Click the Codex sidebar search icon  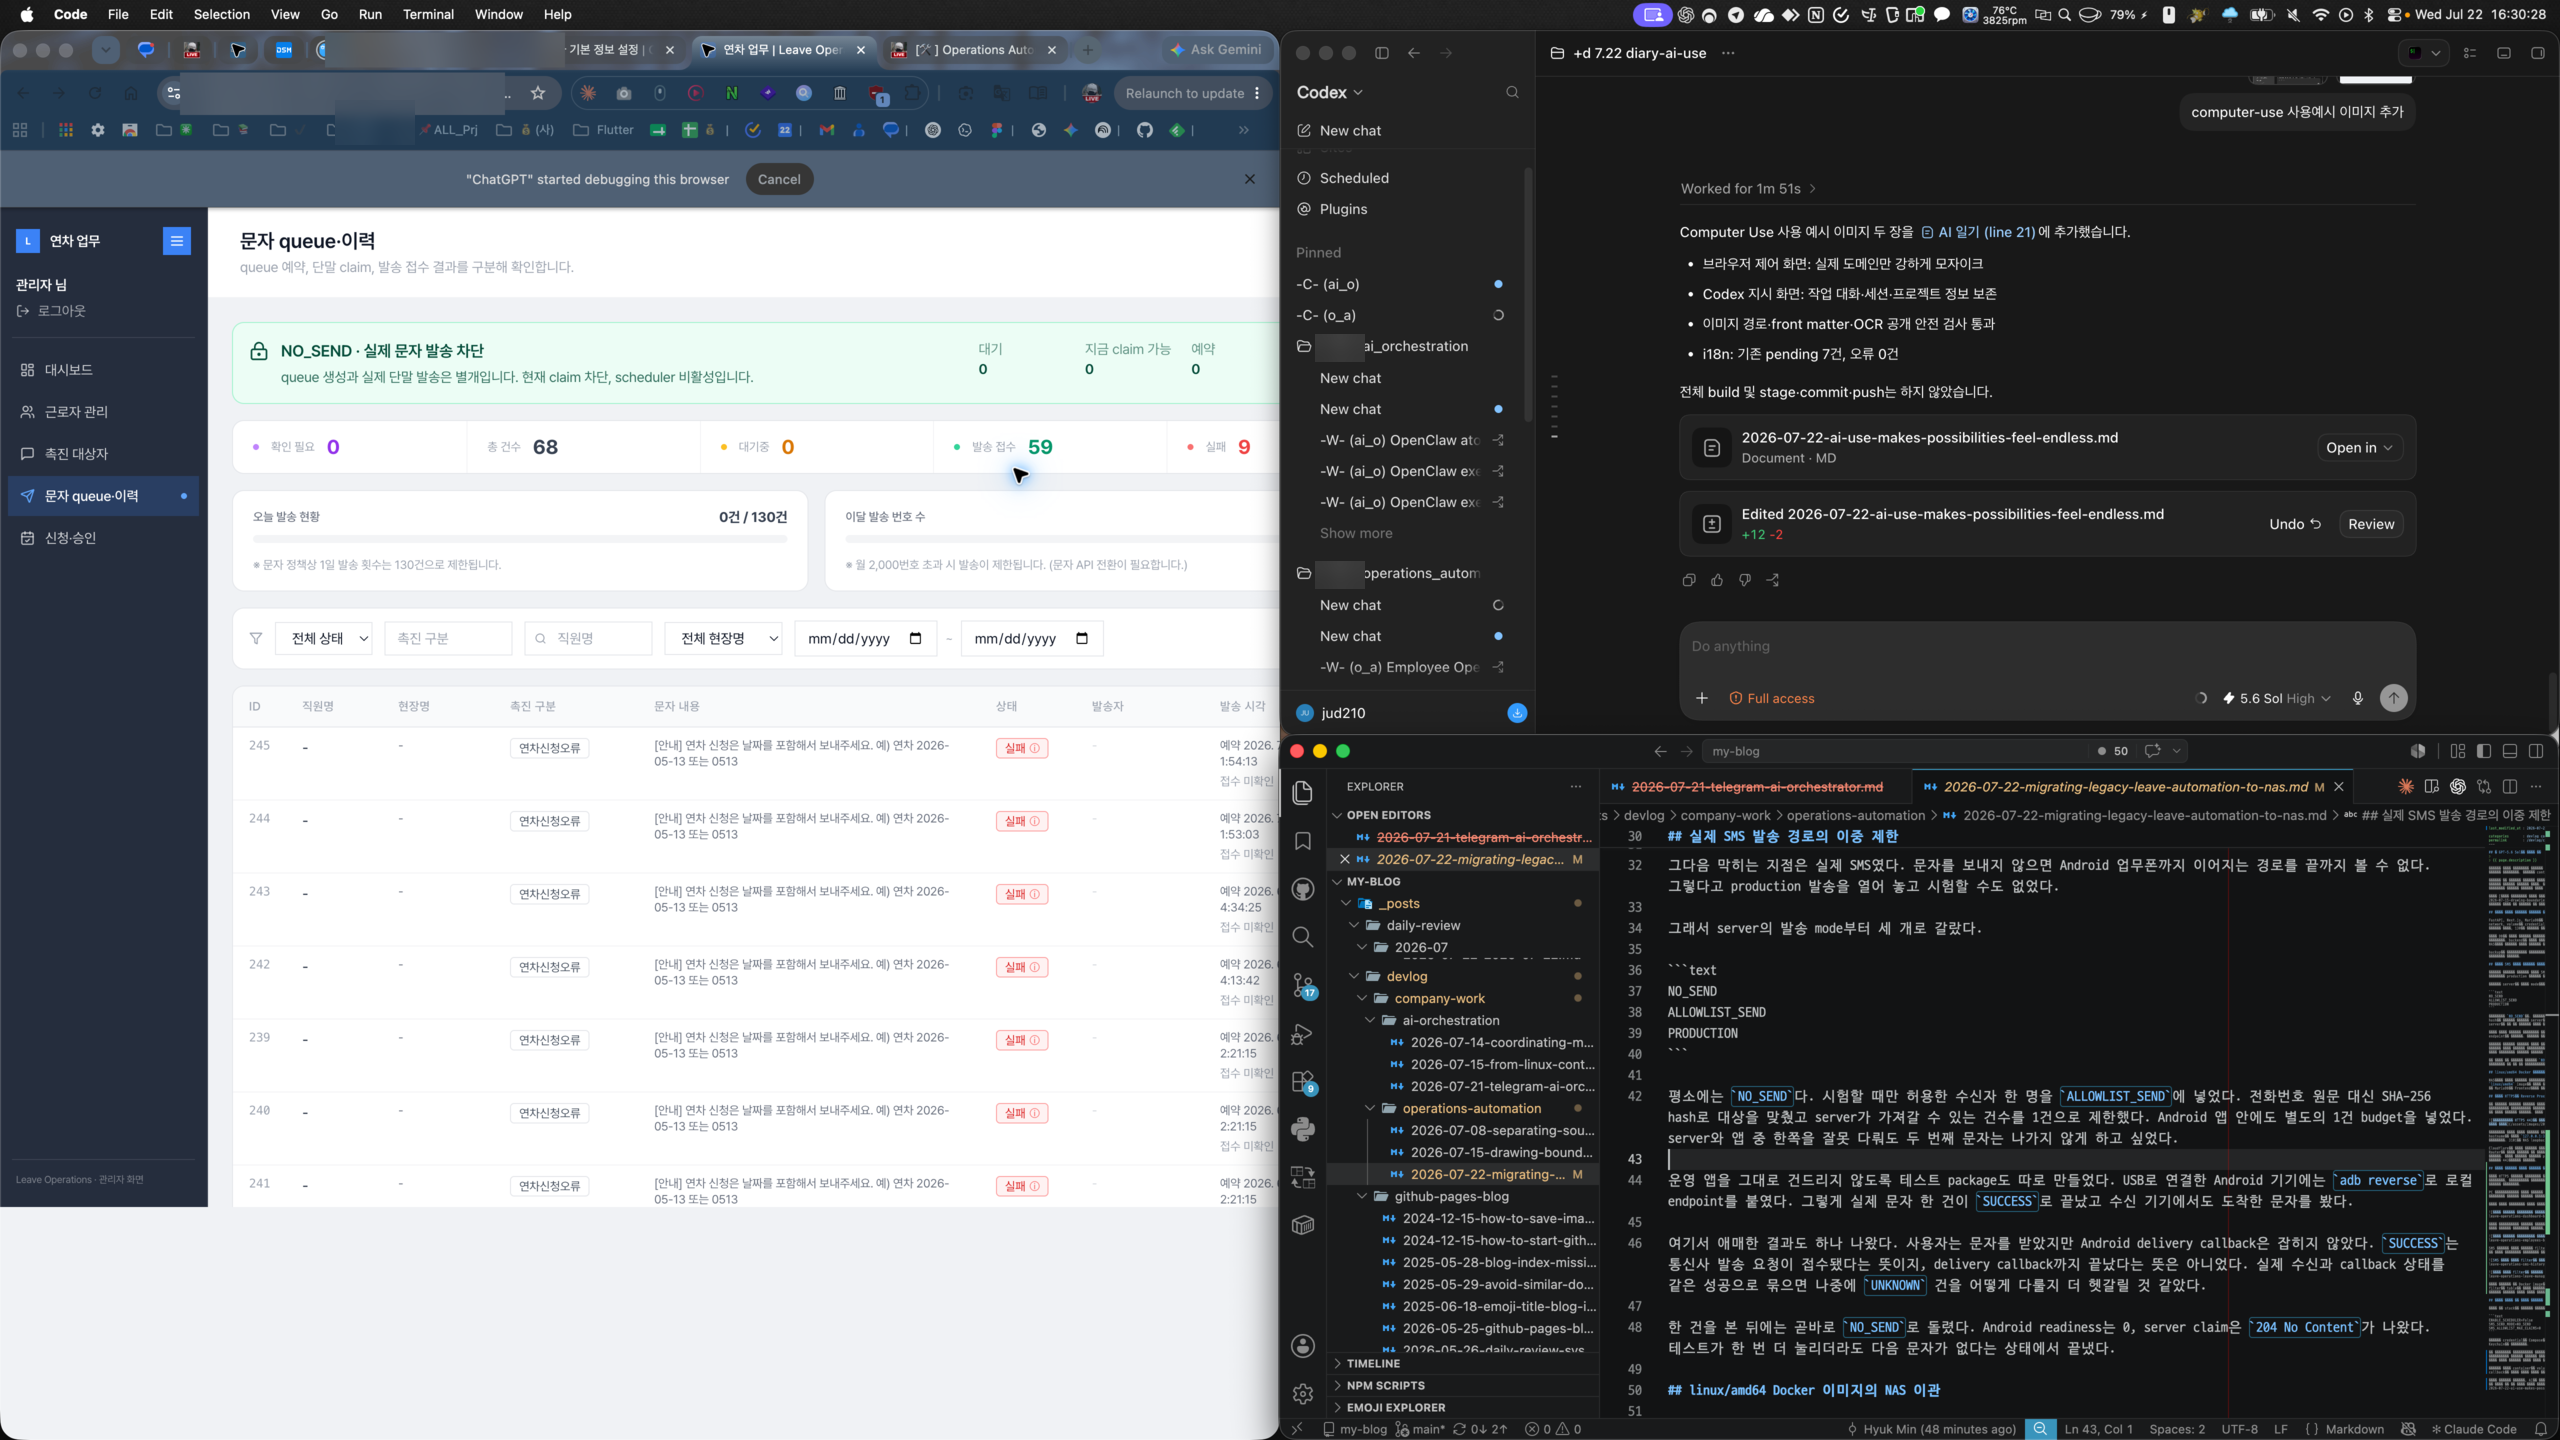tap(1512, 92)
